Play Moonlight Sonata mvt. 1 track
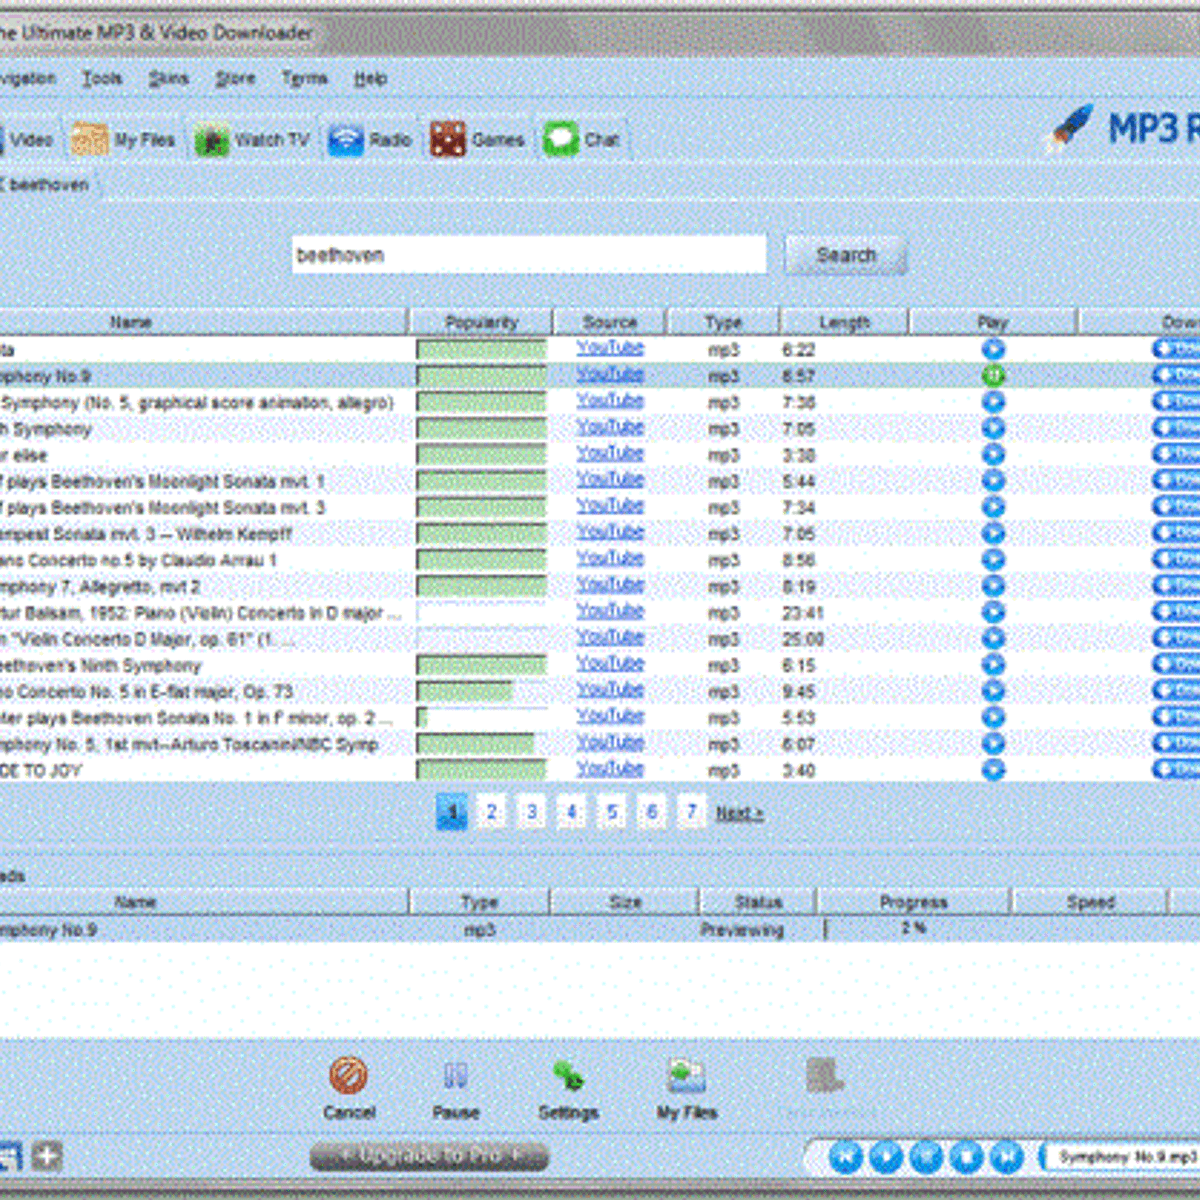Screen dimensions: 1200x1200 pyautogui.click(x=993, y=480)
